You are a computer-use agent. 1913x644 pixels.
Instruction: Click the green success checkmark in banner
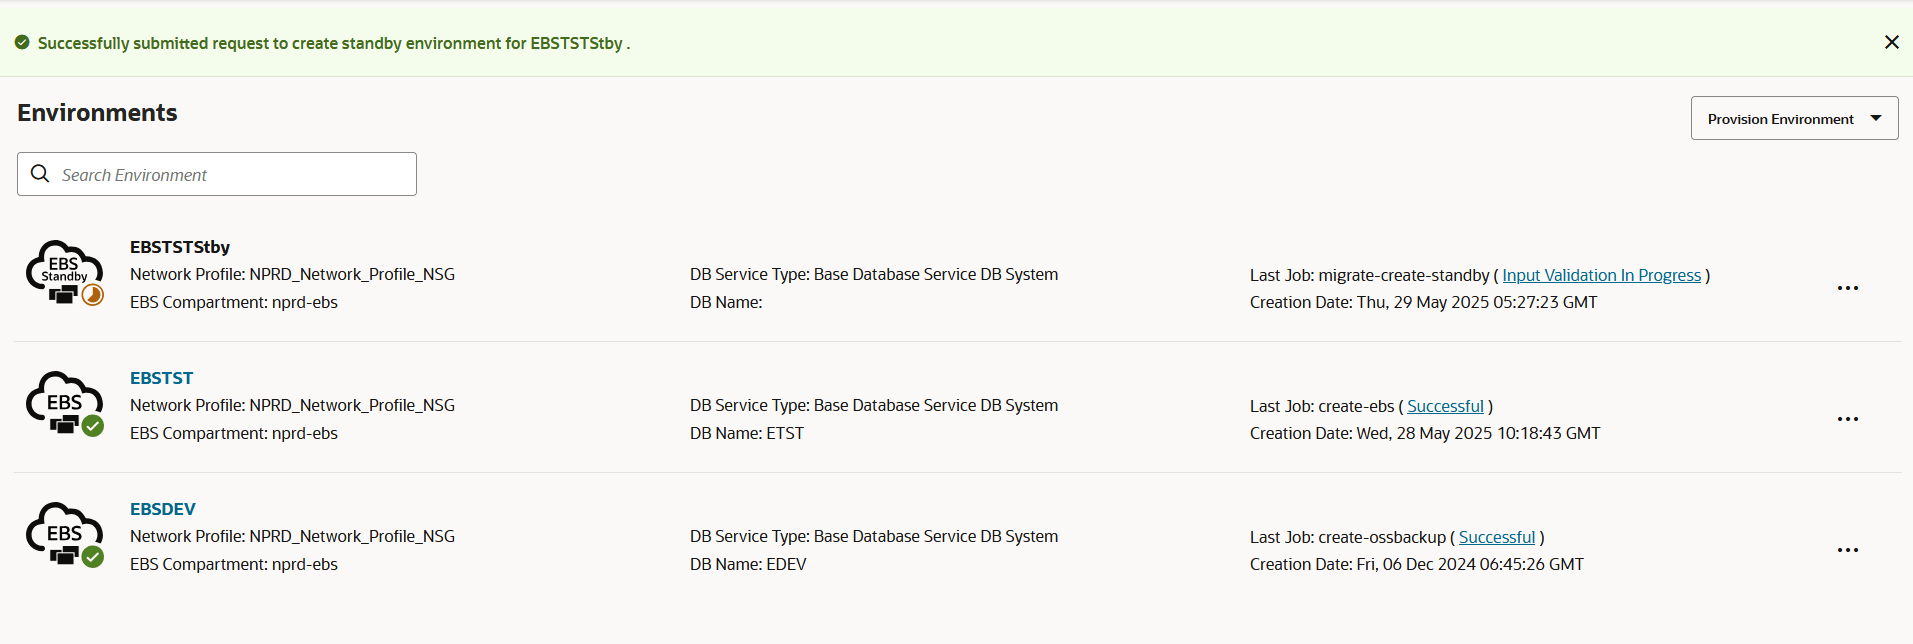[x=22, y=43]
